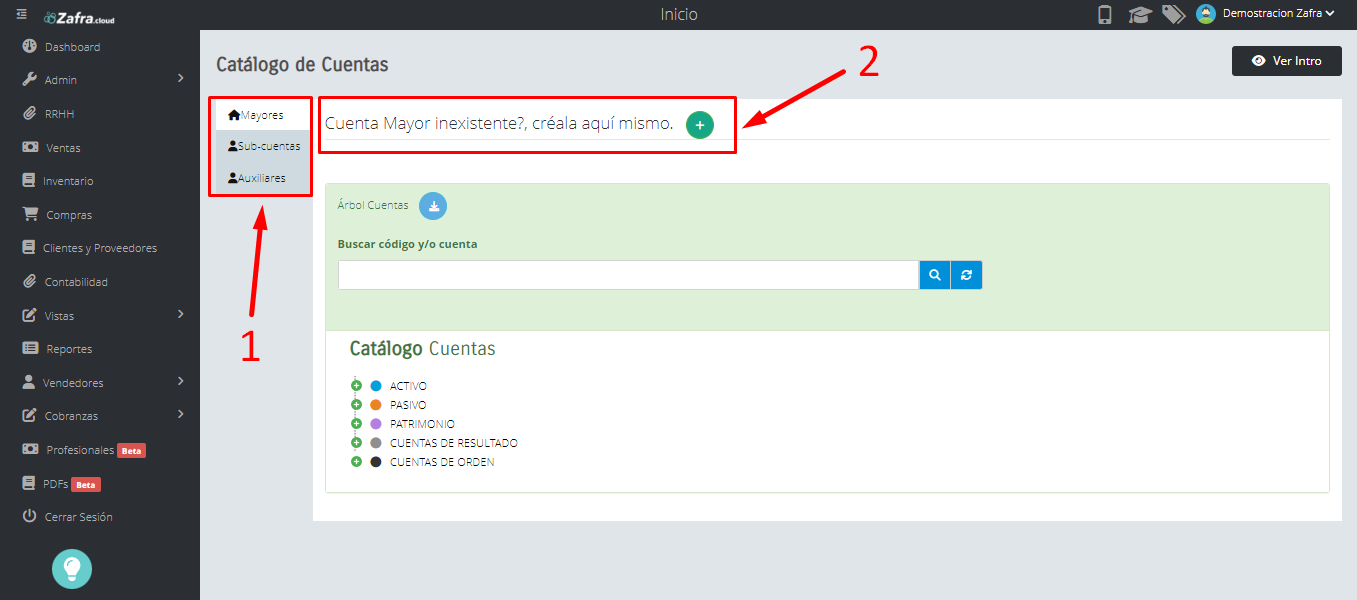Open Clientes y Proveedores in sidebar

click(x=100, y=248)
